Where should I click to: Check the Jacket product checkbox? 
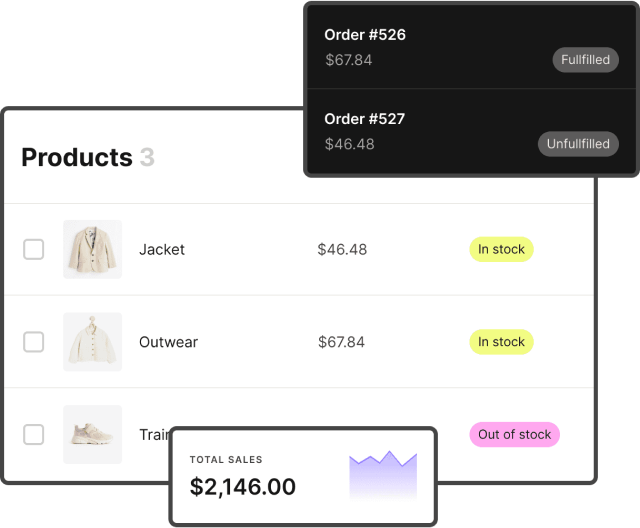point(34,249)
